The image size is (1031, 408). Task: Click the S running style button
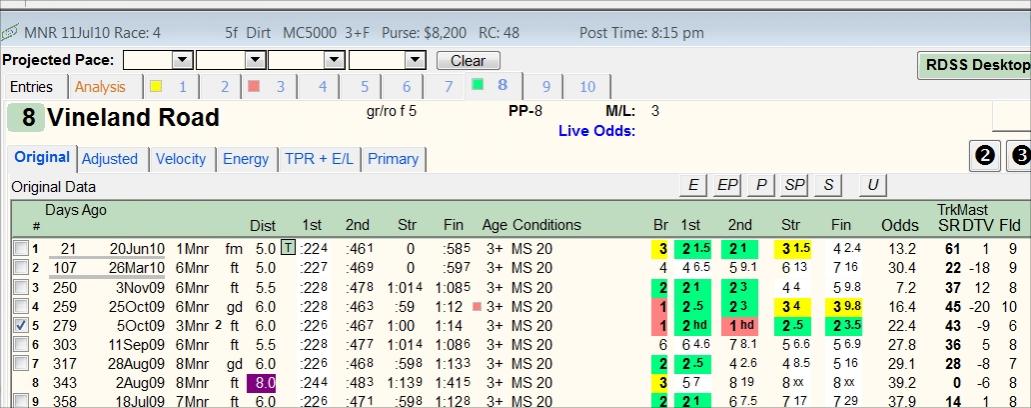pyautogui.click(x=828, y=186)
